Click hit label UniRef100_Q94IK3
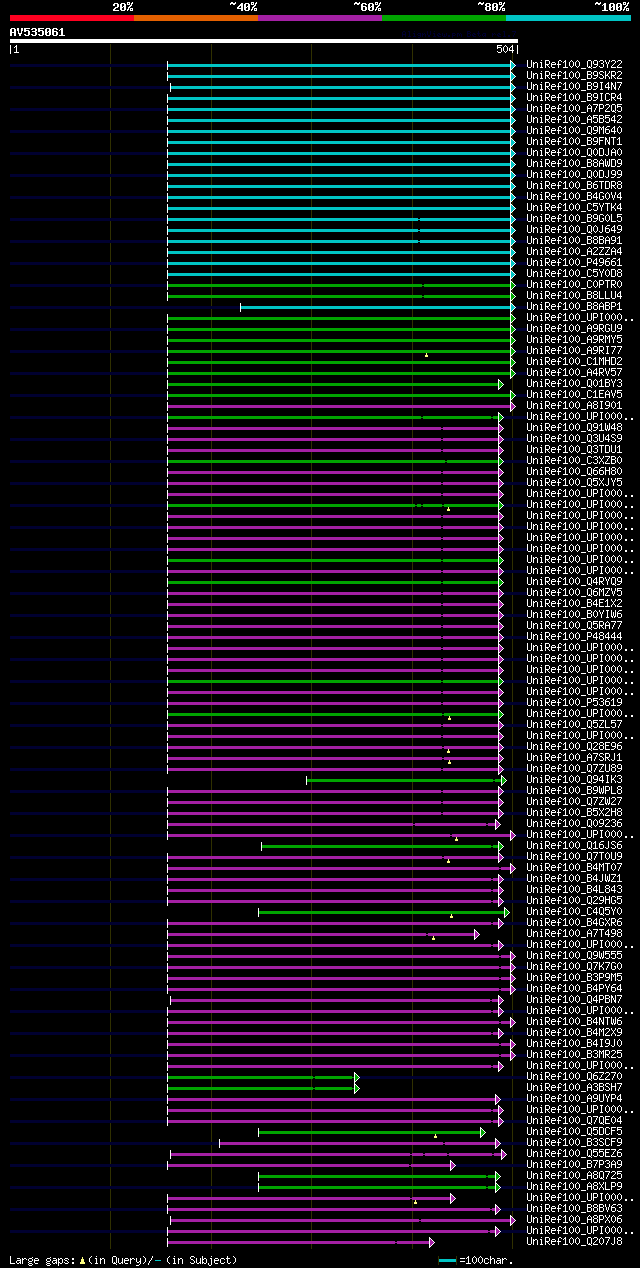 [x=574, y=779]
